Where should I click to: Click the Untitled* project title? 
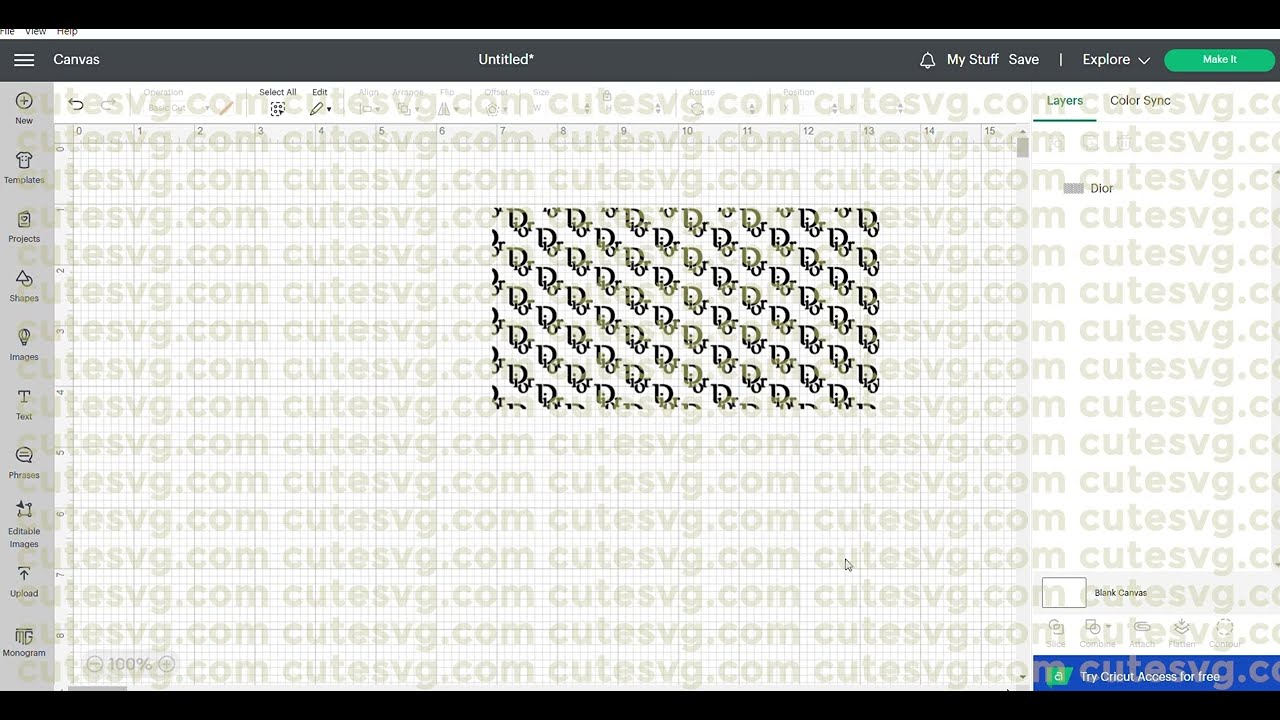[x=506, y=60]
